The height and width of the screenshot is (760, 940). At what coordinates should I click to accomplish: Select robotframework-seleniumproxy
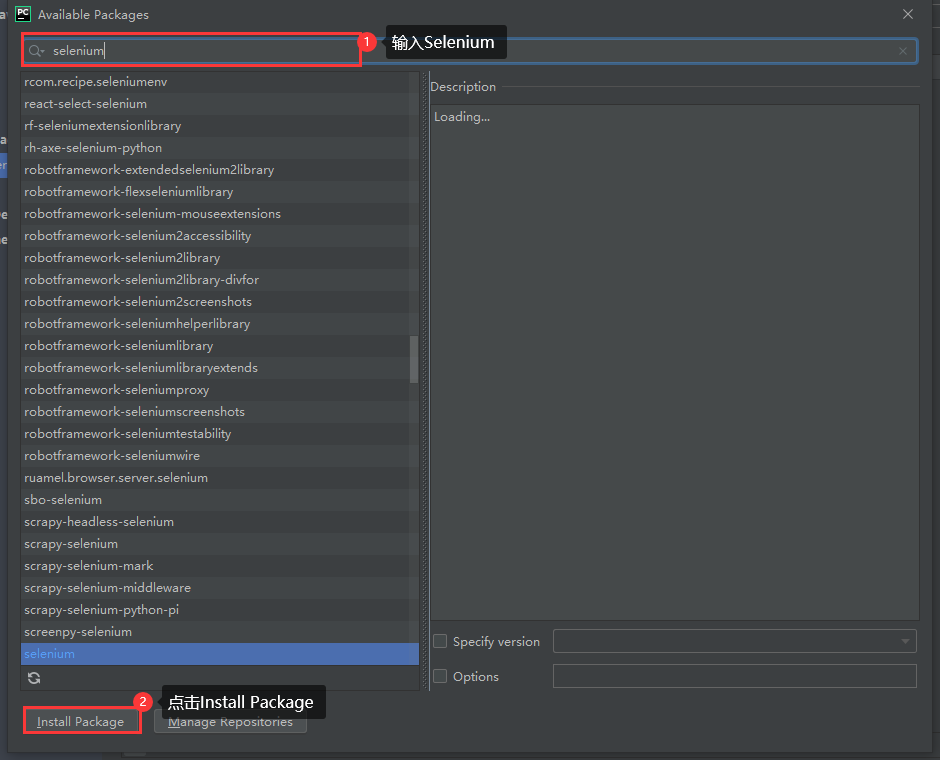coord(219,390)
